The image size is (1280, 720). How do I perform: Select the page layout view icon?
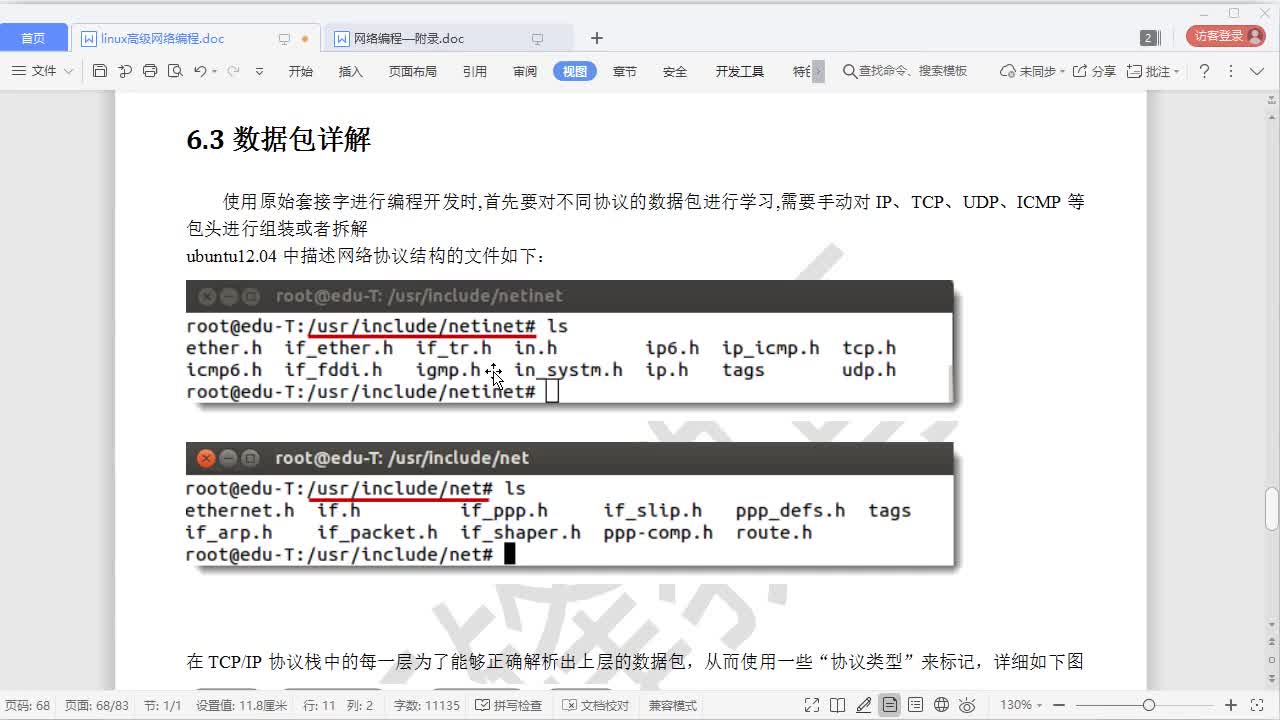point(889,705)
